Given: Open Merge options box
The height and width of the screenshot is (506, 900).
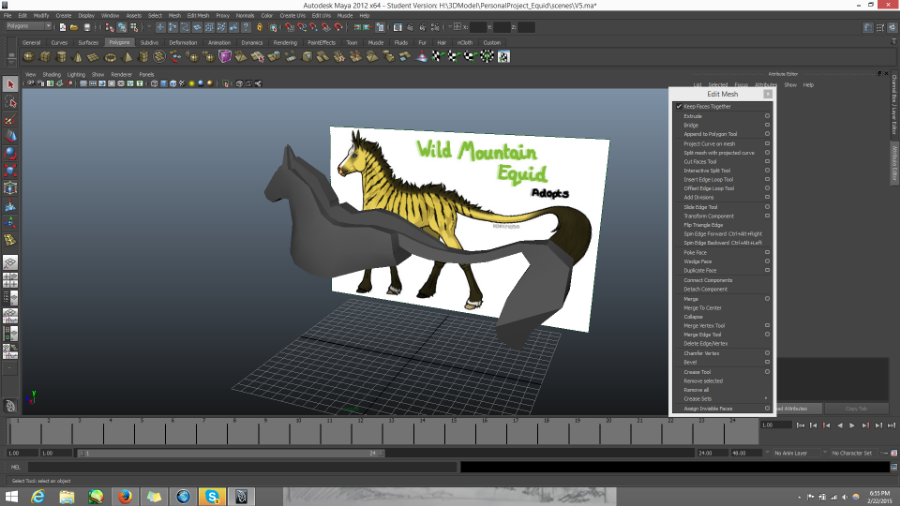Looking at the screenshot, I should coord(767,299).
